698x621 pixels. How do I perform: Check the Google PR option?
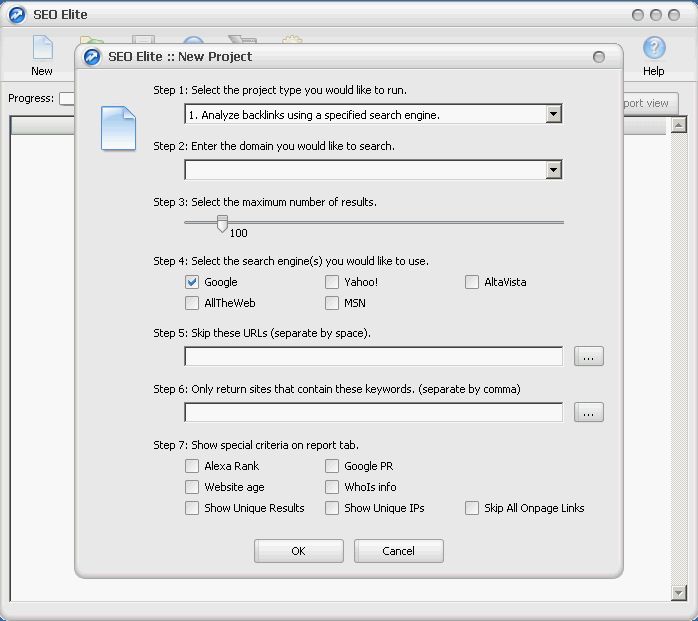(x=332, y=466)
